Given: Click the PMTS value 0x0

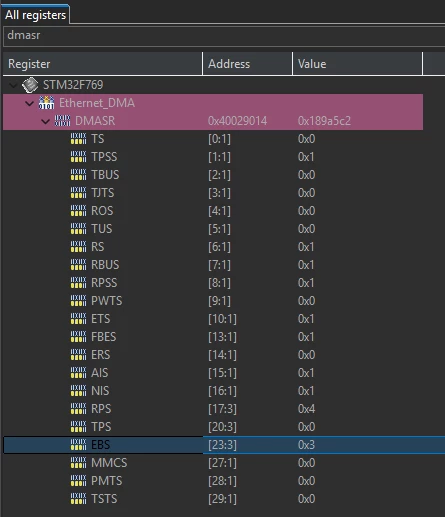Looking at the screenshot, I should pyautogui.click(x=306, y=481).
